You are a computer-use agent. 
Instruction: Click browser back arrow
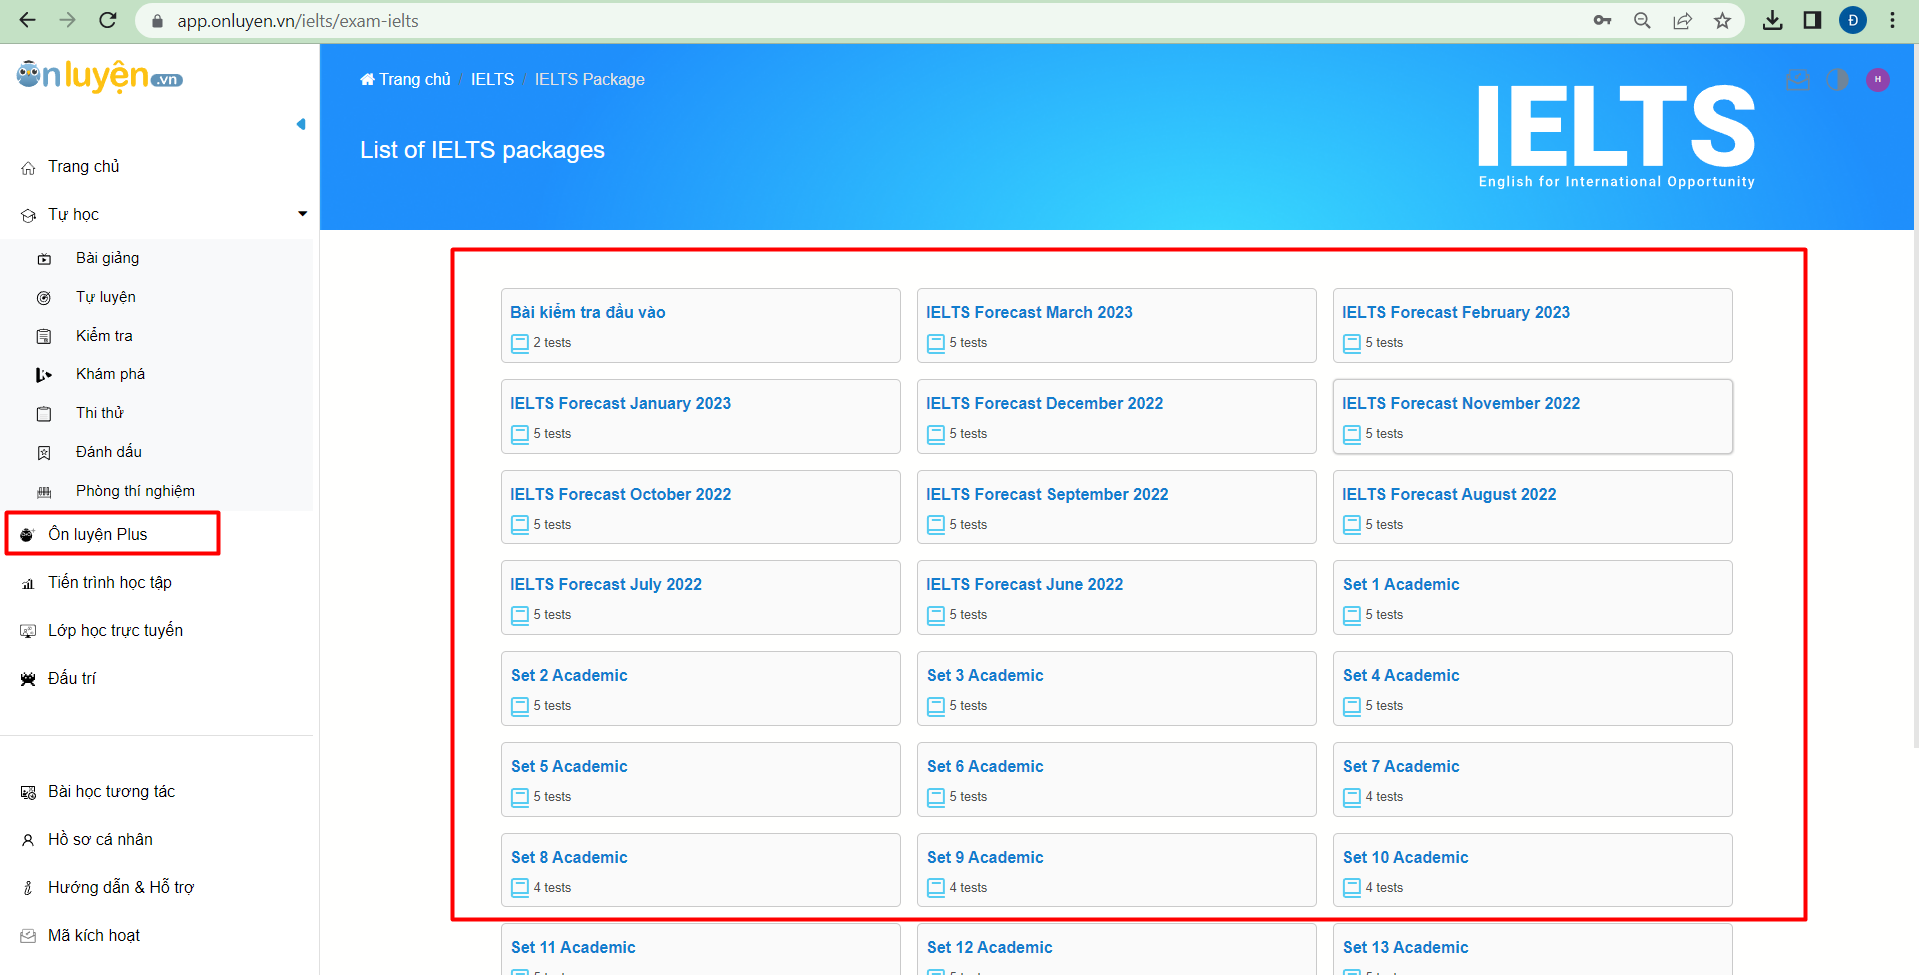click(27, 20)
